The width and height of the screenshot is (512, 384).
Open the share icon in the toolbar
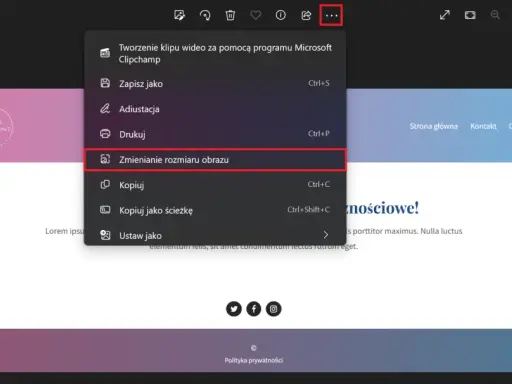tap(306, 15)
